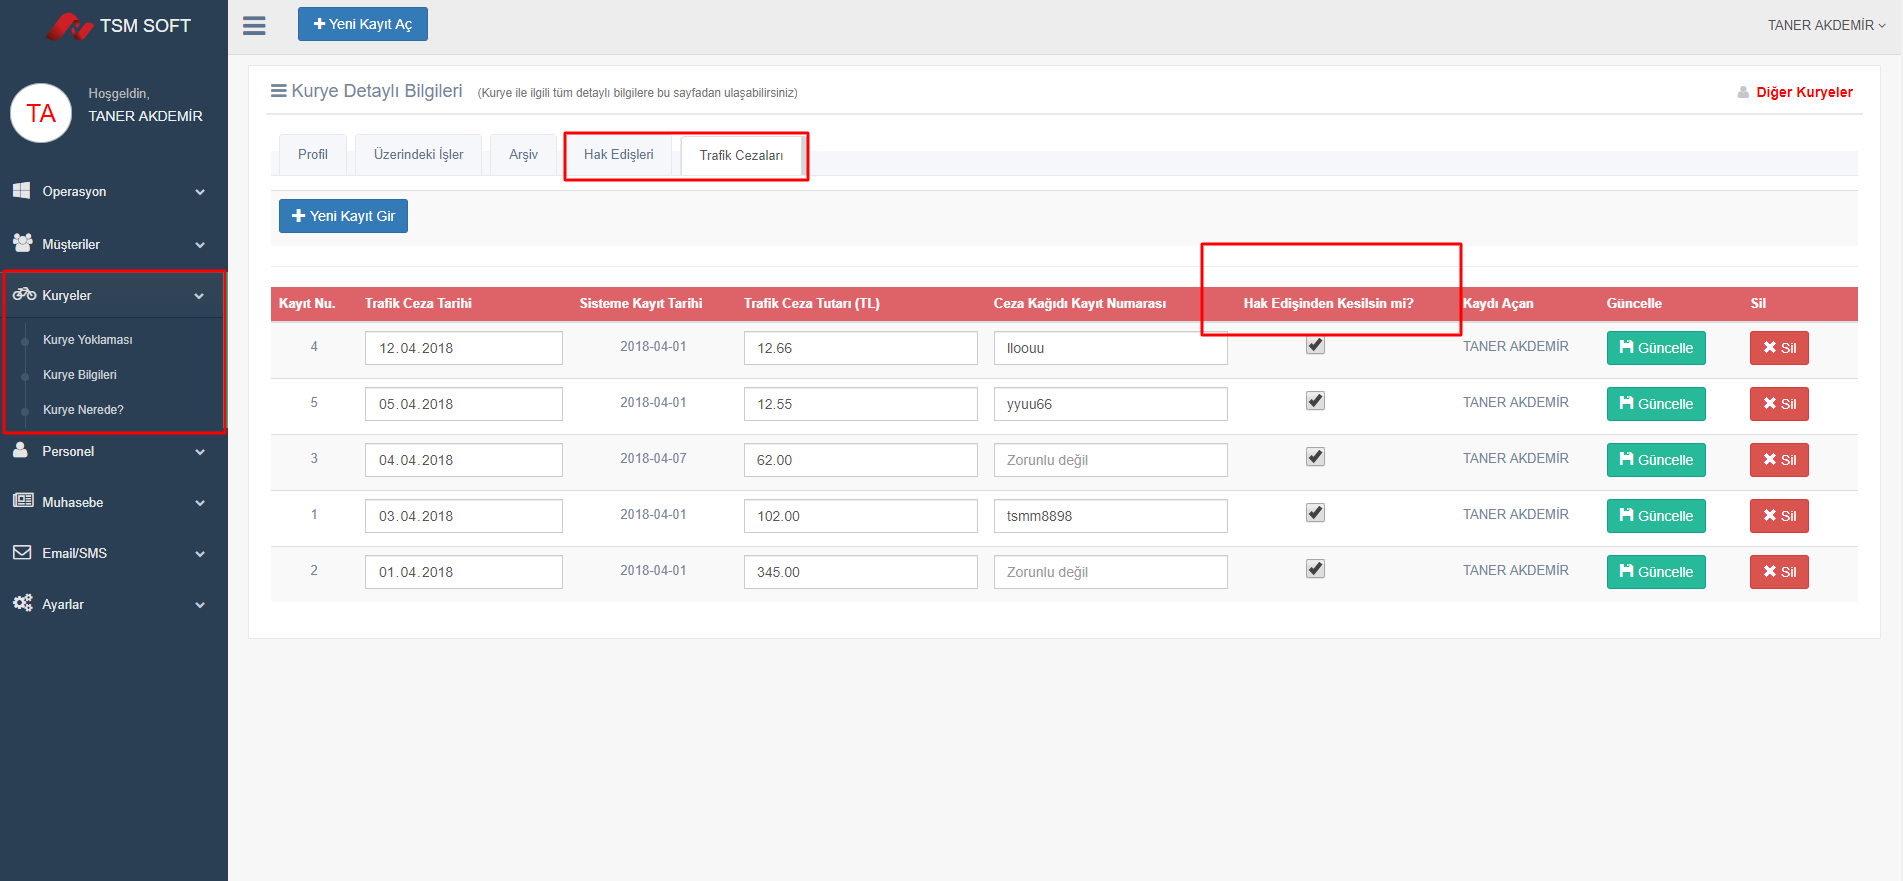Click the TSM SOFT logo icon

click(70, 26)
